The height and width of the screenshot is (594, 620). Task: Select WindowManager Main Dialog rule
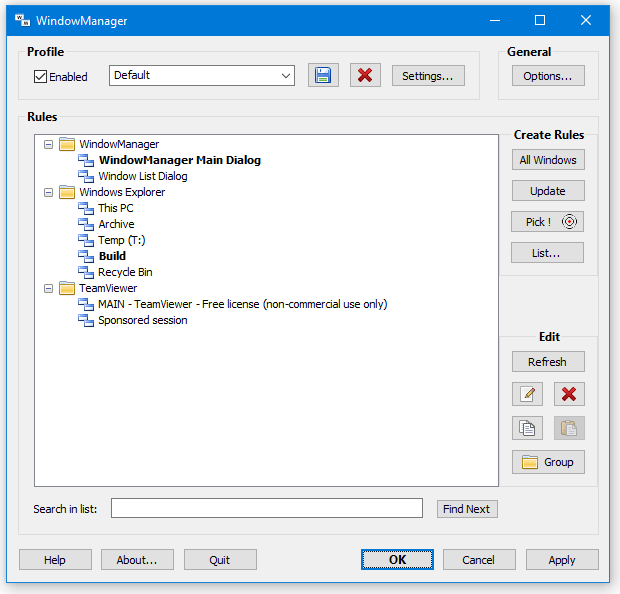(179, 160)
